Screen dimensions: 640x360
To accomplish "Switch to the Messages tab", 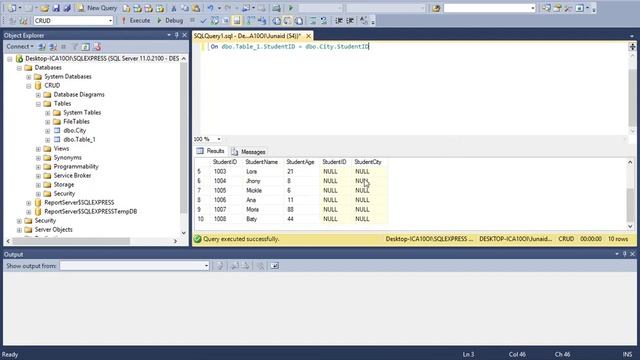I will pyautogui.click(x=249, y=152).
